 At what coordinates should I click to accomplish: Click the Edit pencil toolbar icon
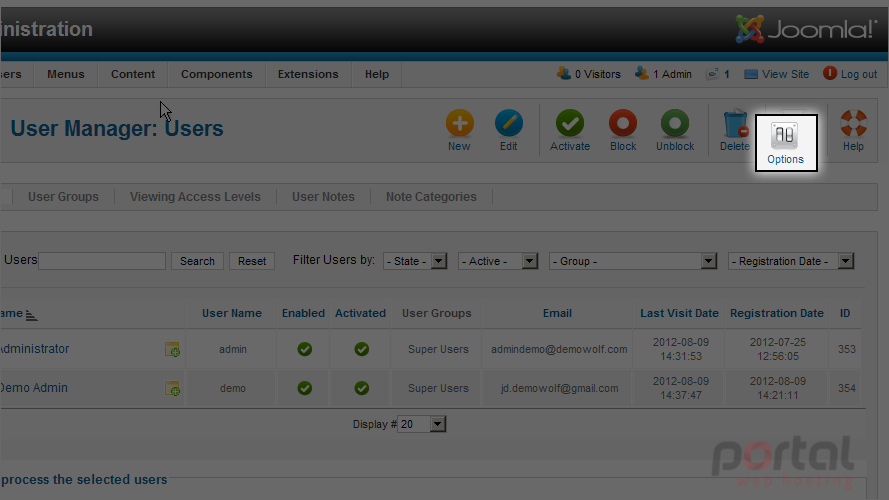509,123
